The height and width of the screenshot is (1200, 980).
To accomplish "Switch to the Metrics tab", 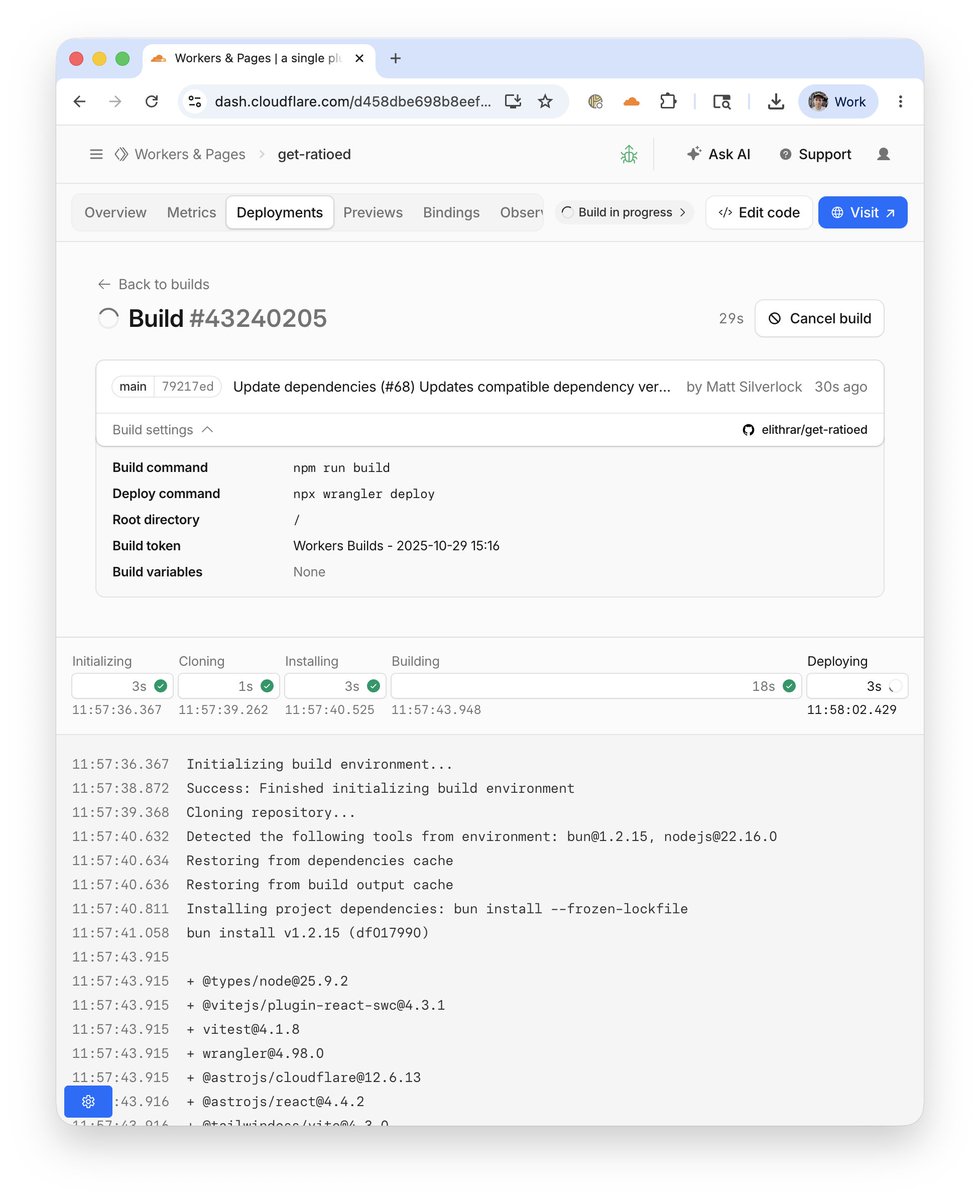I will [191, 212].
